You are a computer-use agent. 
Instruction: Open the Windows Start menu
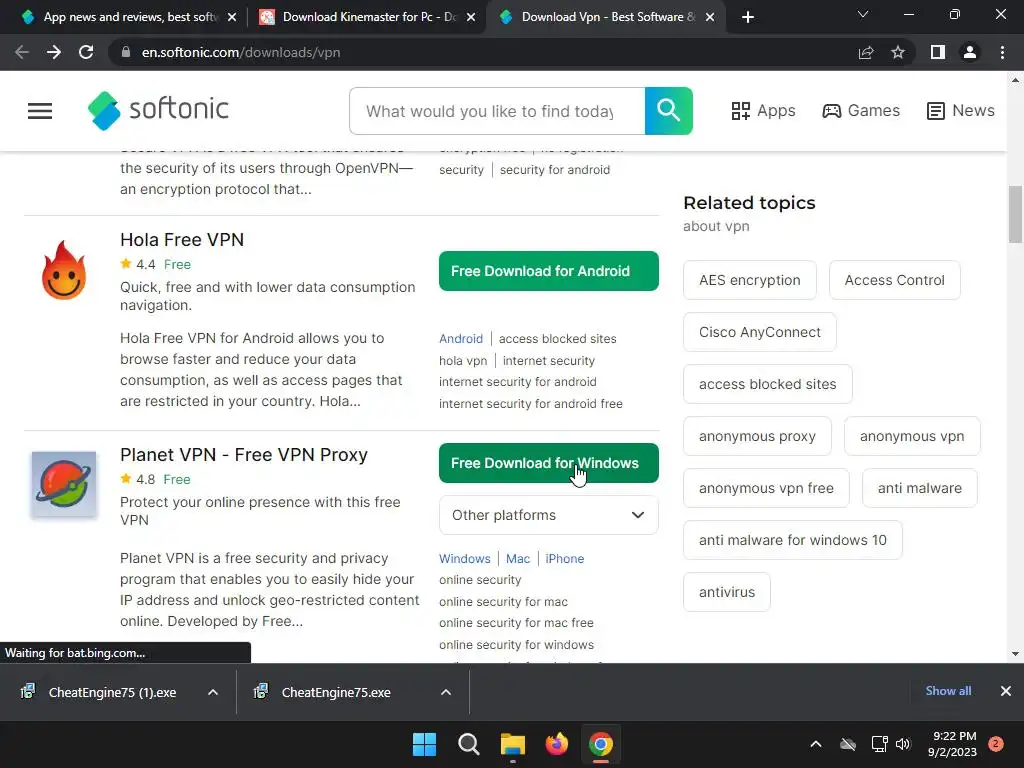(x=424, y=744)
